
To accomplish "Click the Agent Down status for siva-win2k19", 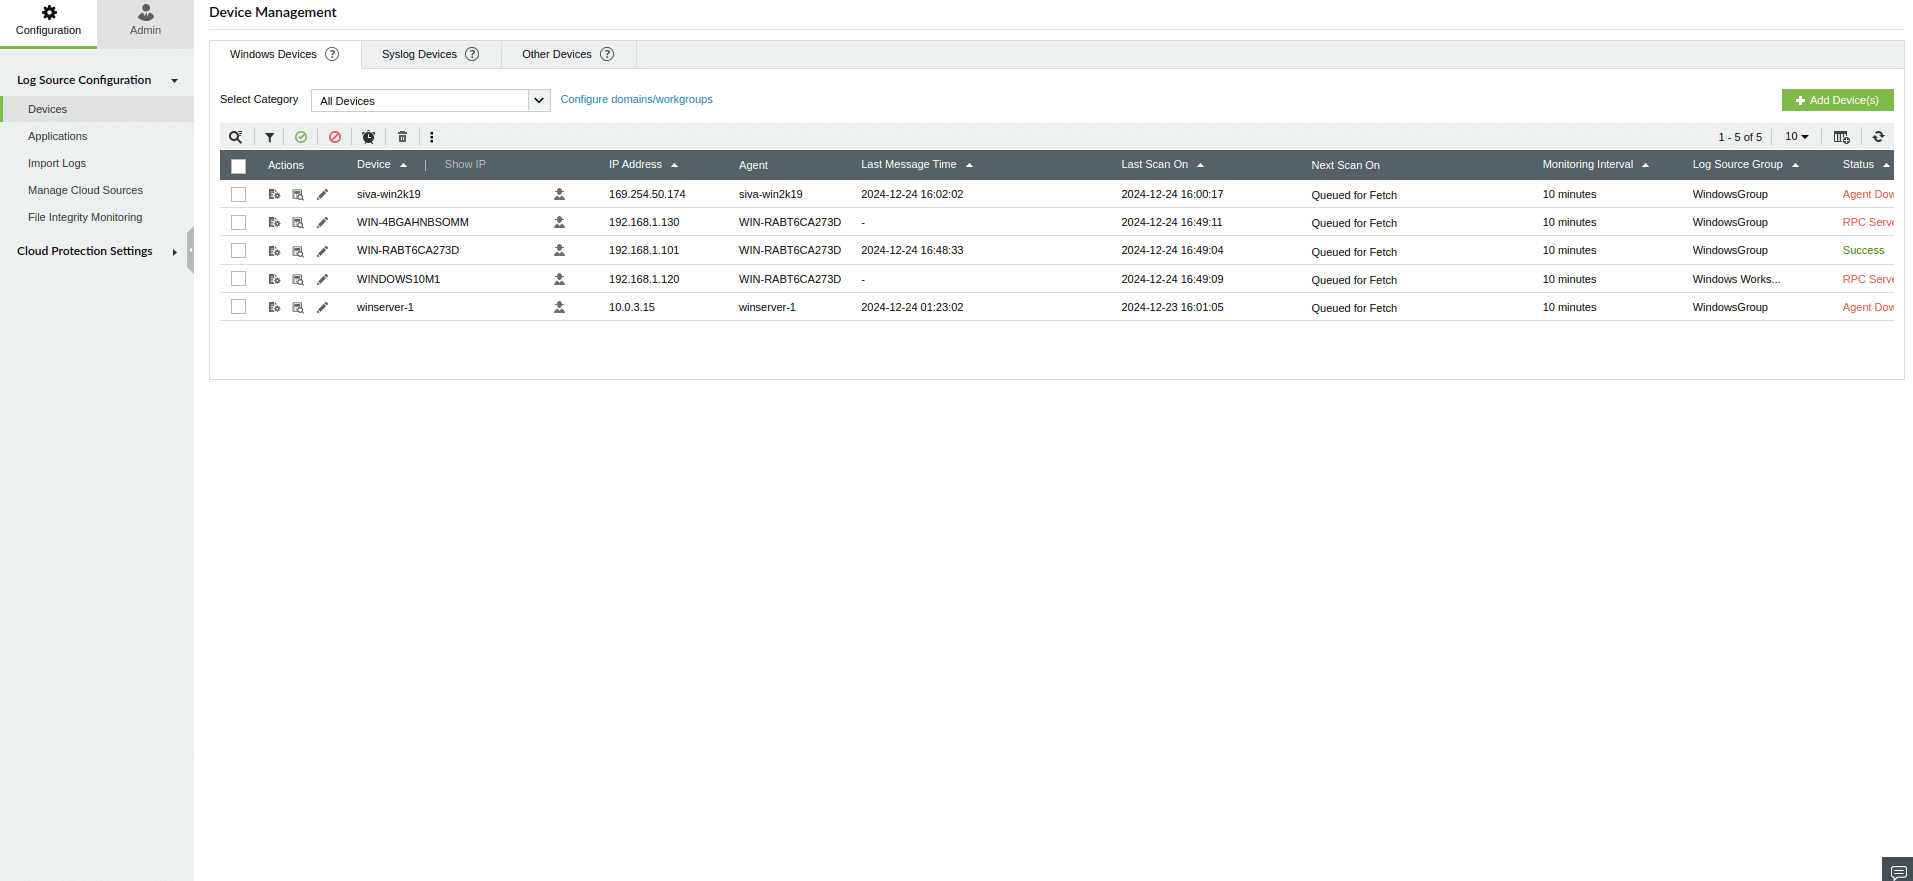I will coord(1868,194).
